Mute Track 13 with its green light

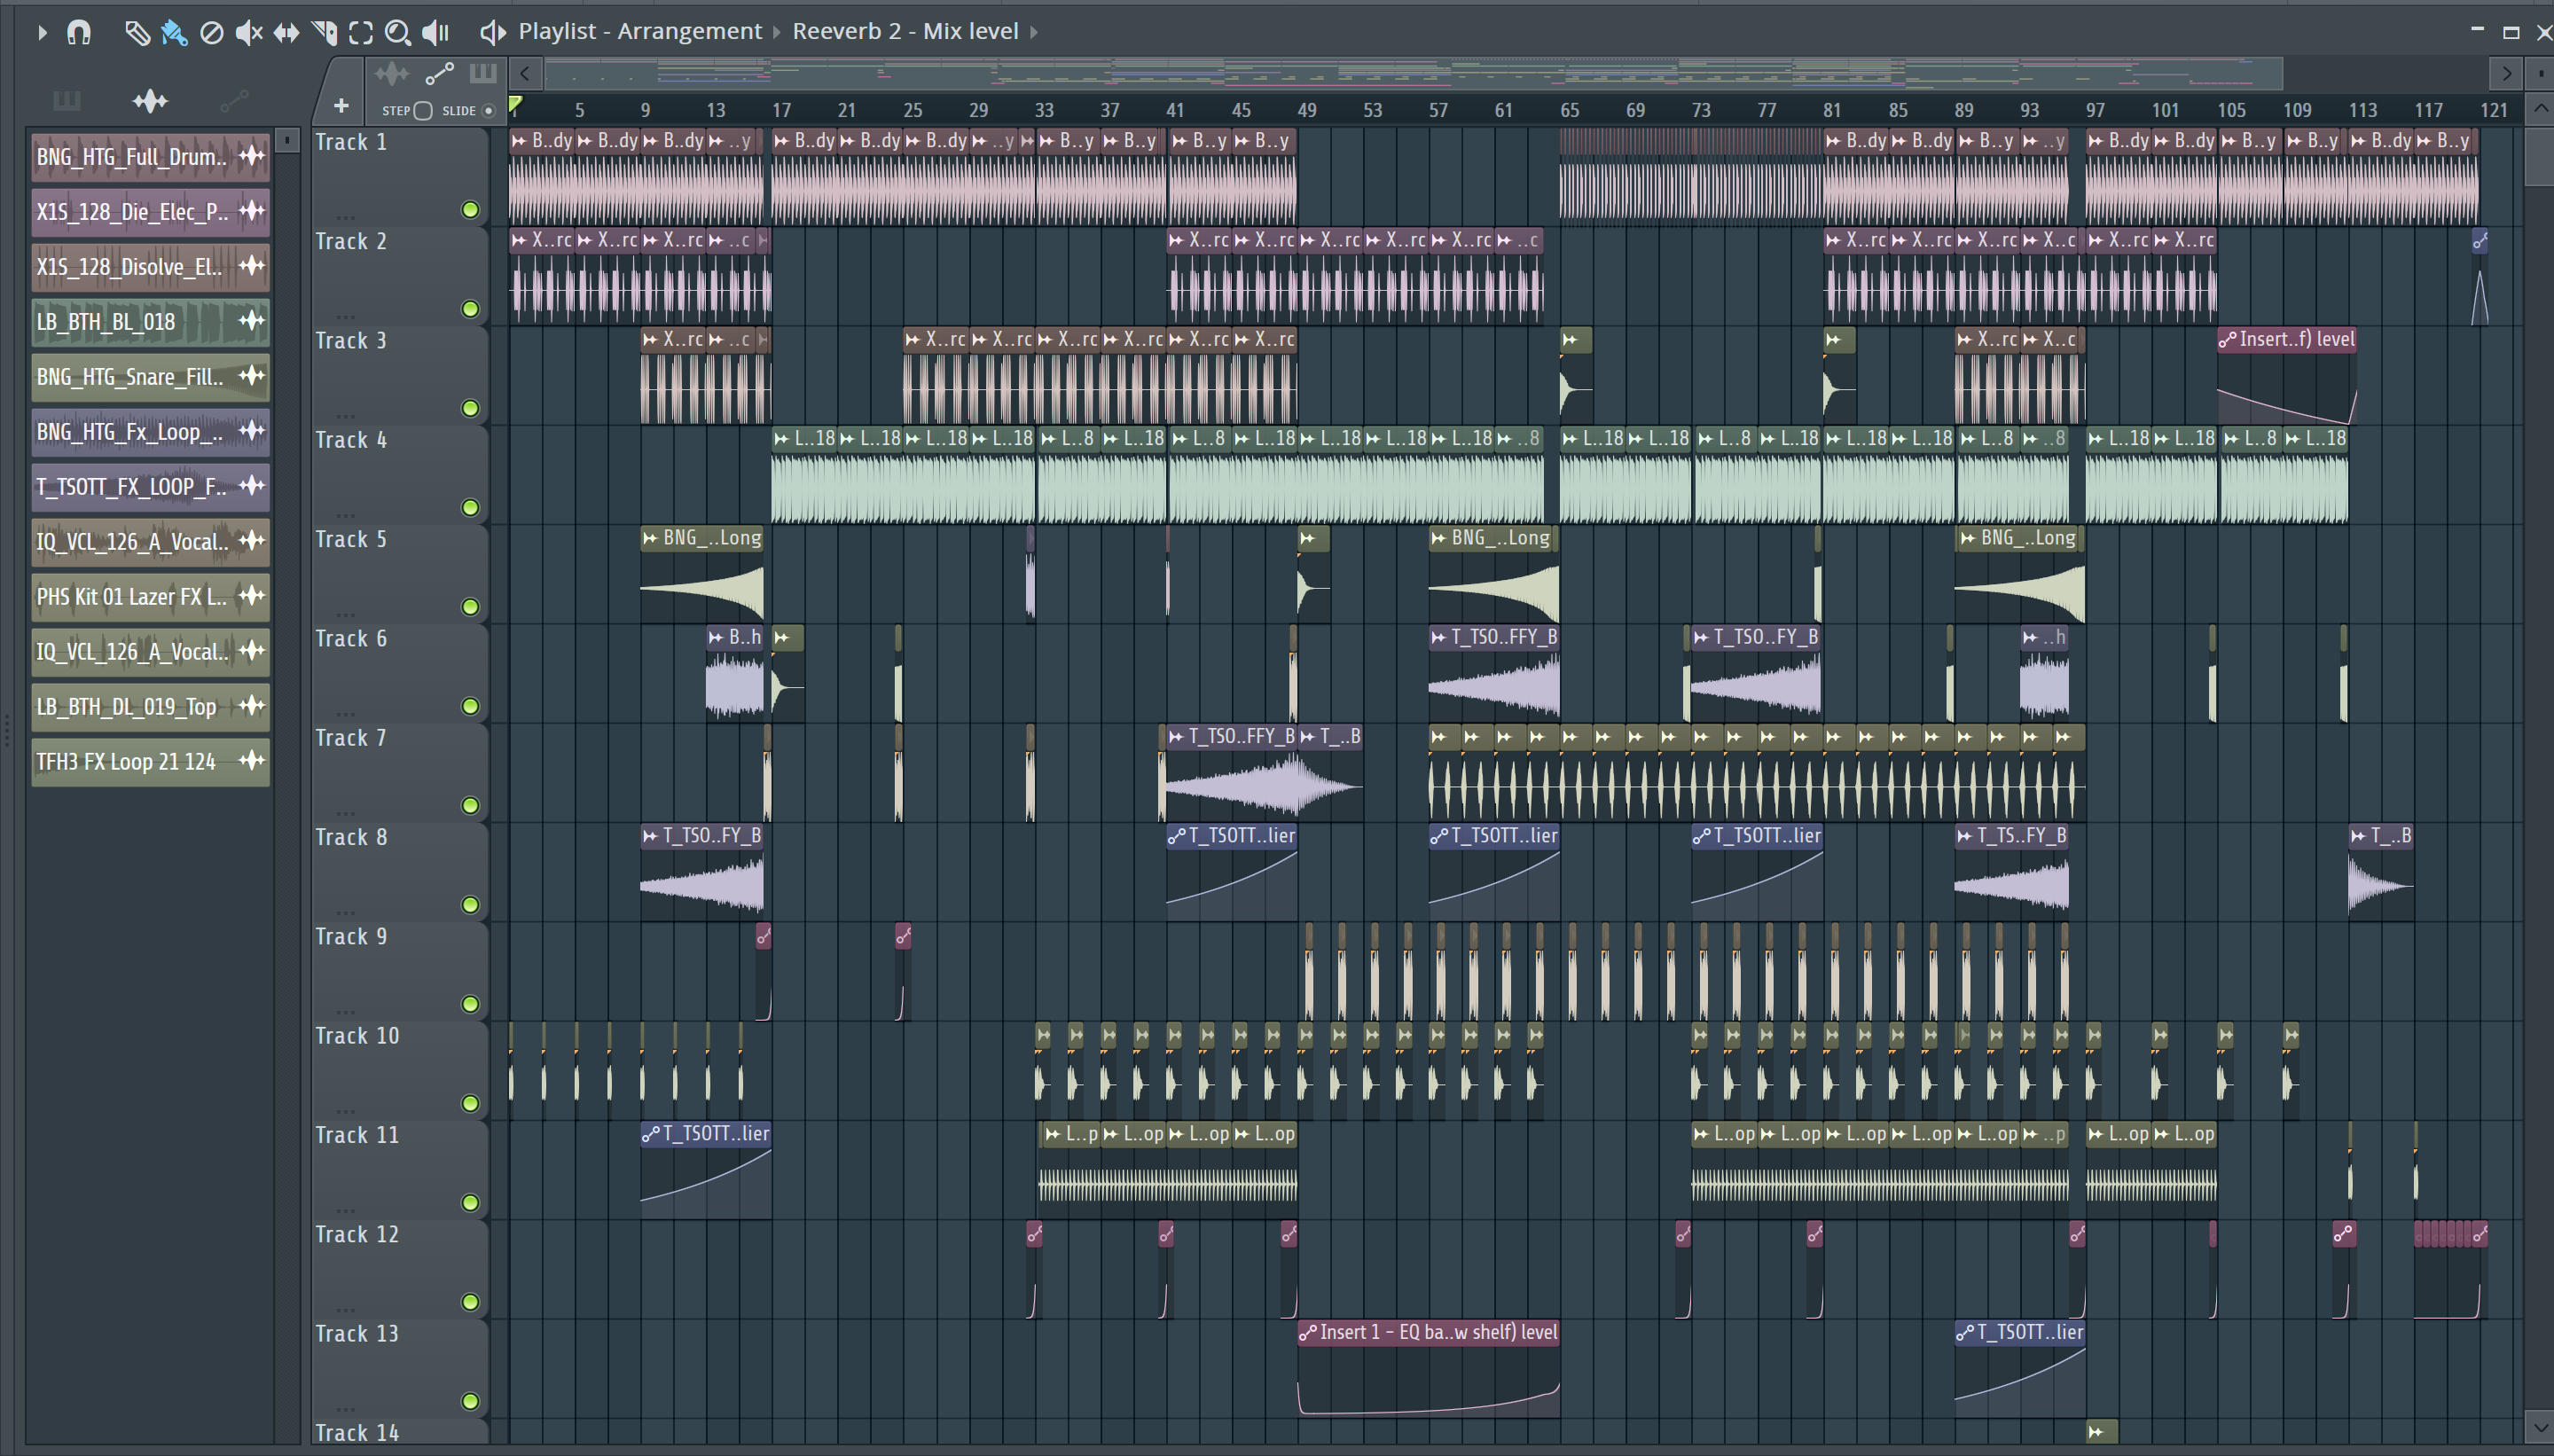[x=470, y=1402]
